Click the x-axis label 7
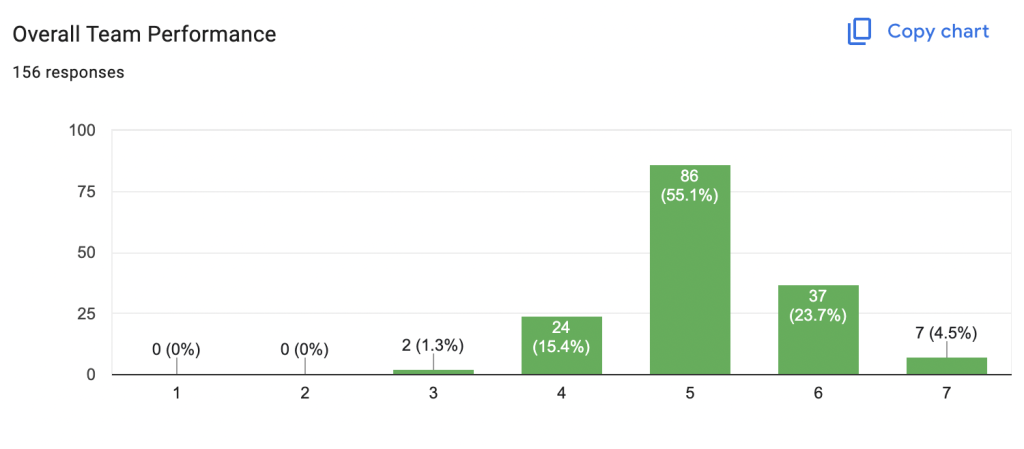Viewport: 1024px width, 449px height. point(946,394)
